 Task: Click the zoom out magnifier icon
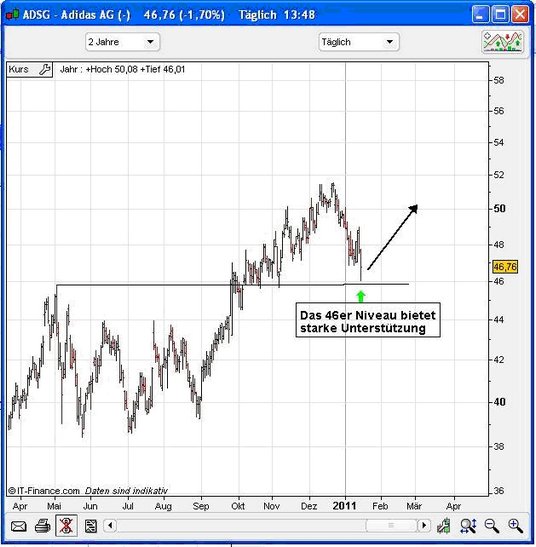tap(492, 526)
